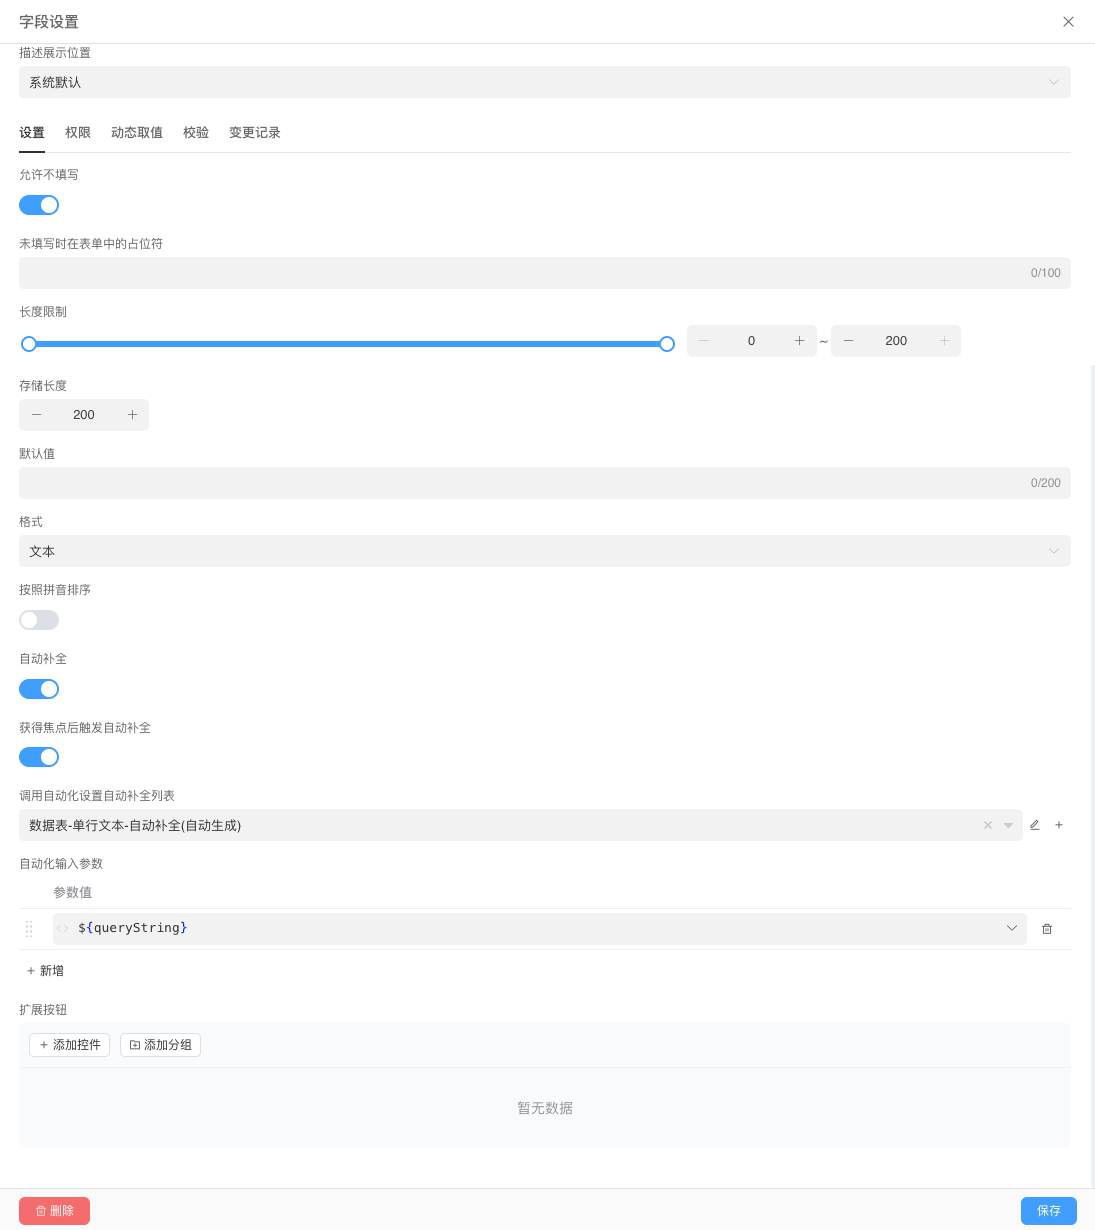Expand the ${queryString} parameter value dropdown

[1011, 928]
